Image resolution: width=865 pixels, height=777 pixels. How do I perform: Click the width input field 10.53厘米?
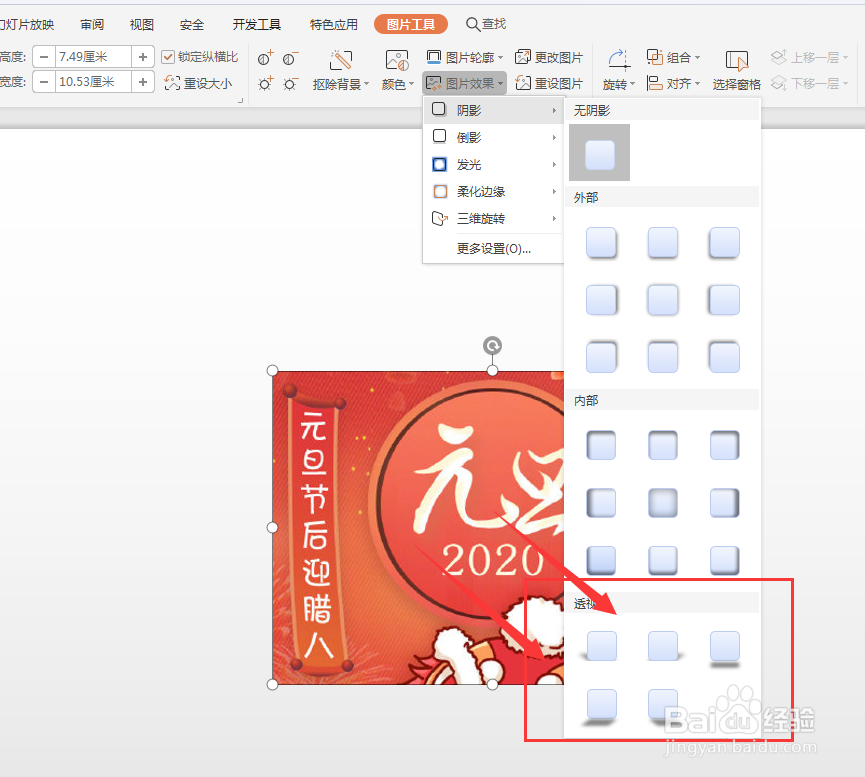pyautogui.click(x=93, y=82)
